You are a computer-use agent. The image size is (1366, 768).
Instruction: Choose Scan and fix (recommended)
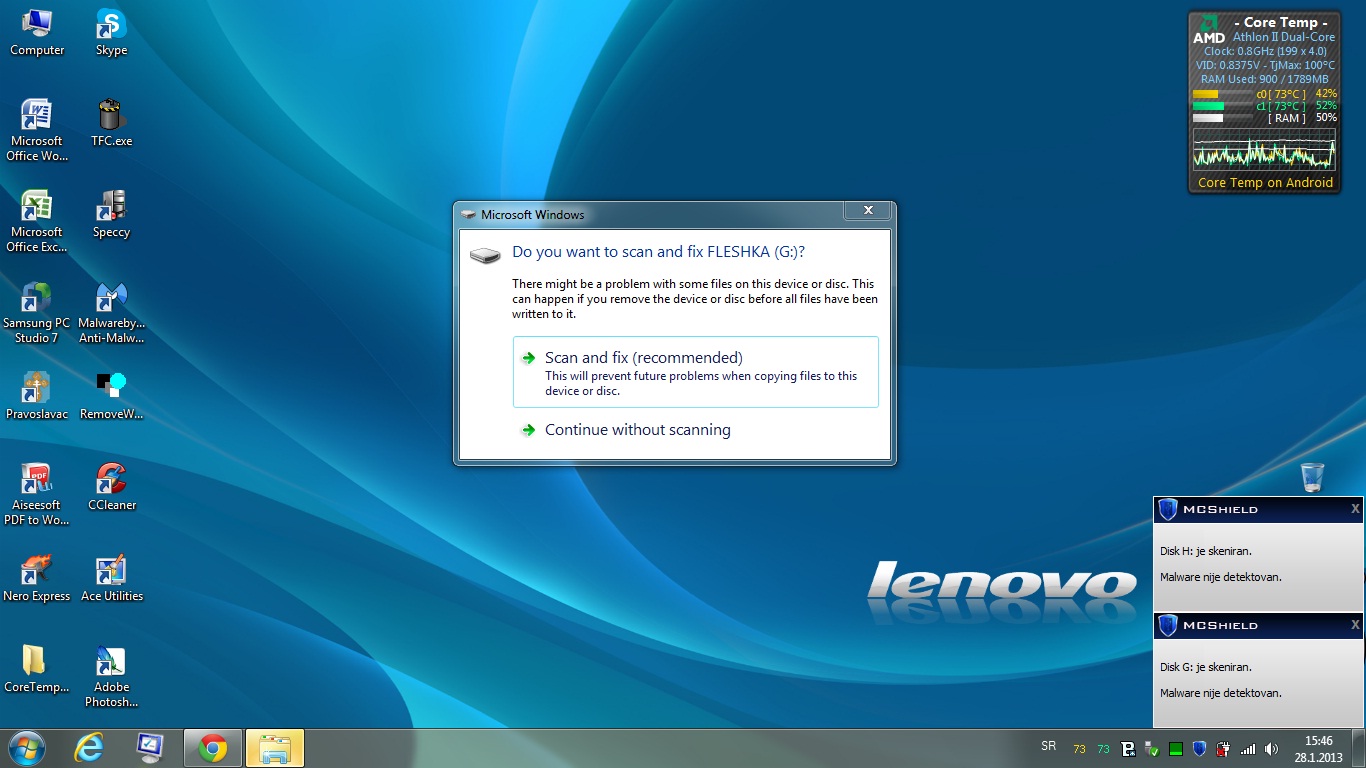(x=695, y=372)
